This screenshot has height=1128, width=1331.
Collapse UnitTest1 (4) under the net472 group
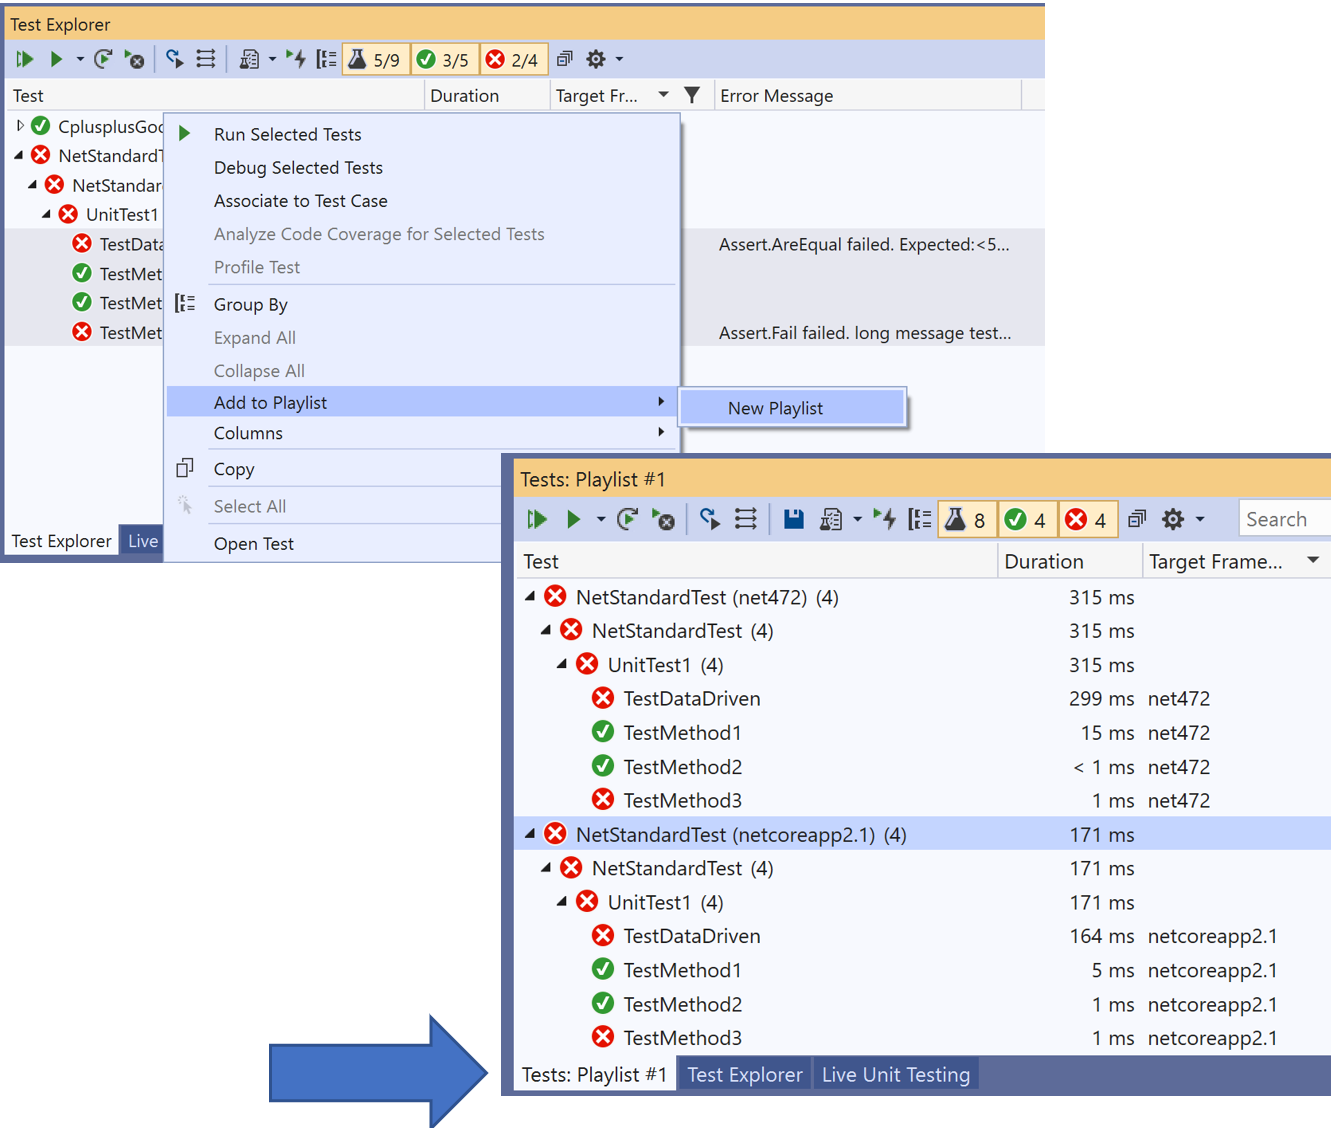click(562, 664)
